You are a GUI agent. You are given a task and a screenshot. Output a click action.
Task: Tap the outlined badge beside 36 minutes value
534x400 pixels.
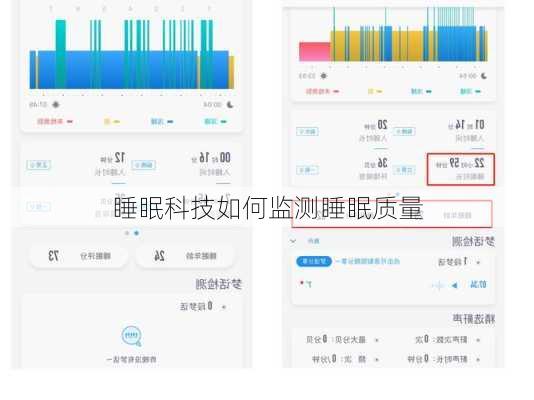click(x=404, y=170)
